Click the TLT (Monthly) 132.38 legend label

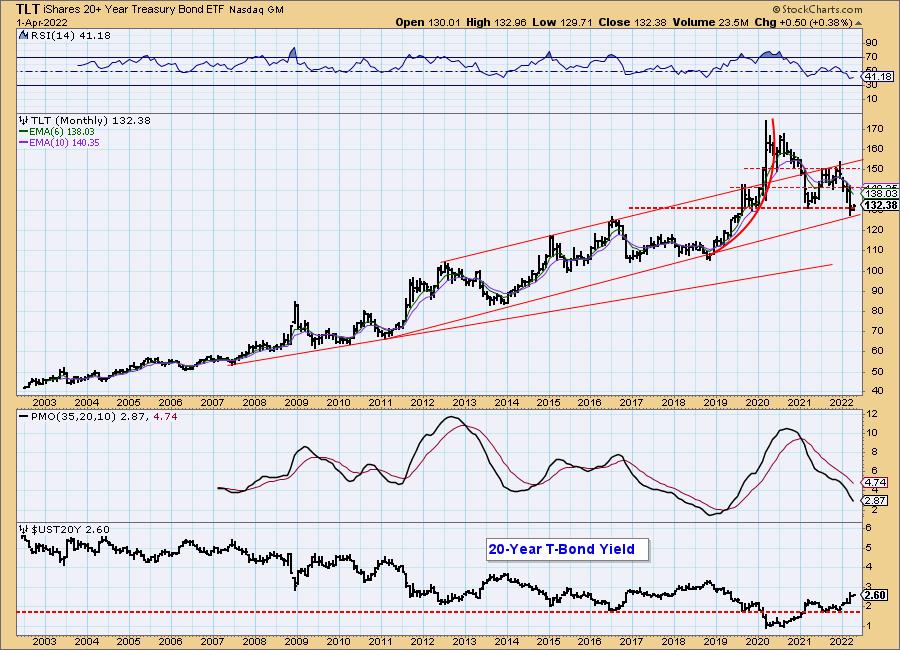point(91,121)
